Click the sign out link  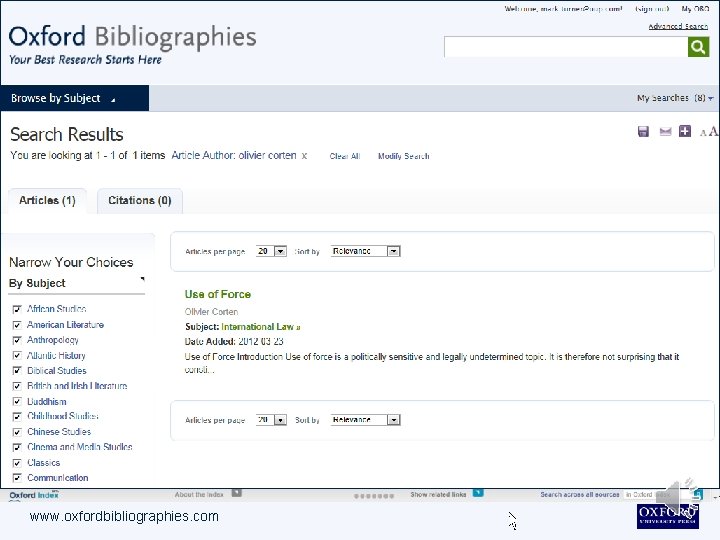(652, 9)
